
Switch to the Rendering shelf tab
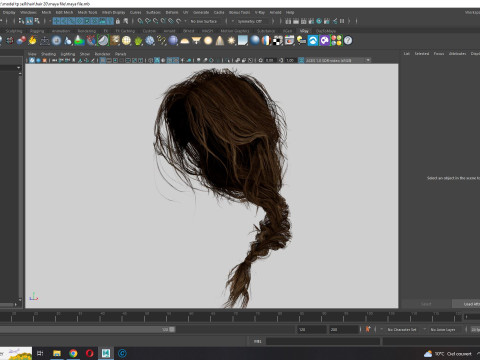pyautogui.click(x=87, y=31)
